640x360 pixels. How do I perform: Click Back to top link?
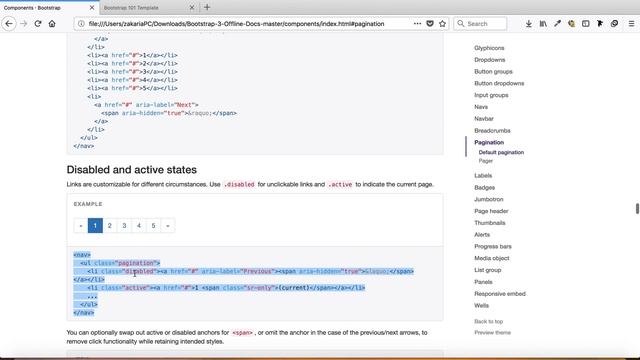pos(488,322)
